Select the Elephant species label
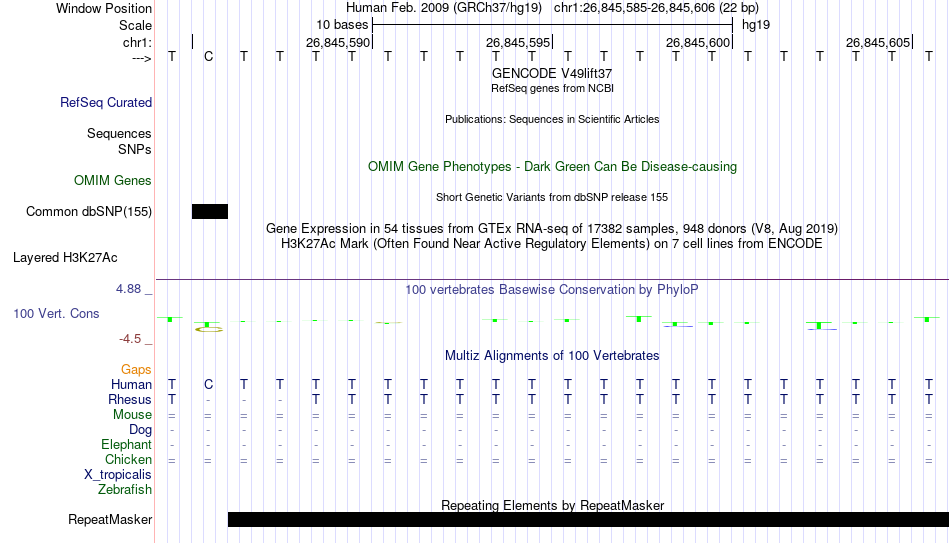The image size is (950, 543). tap(127, 445)
